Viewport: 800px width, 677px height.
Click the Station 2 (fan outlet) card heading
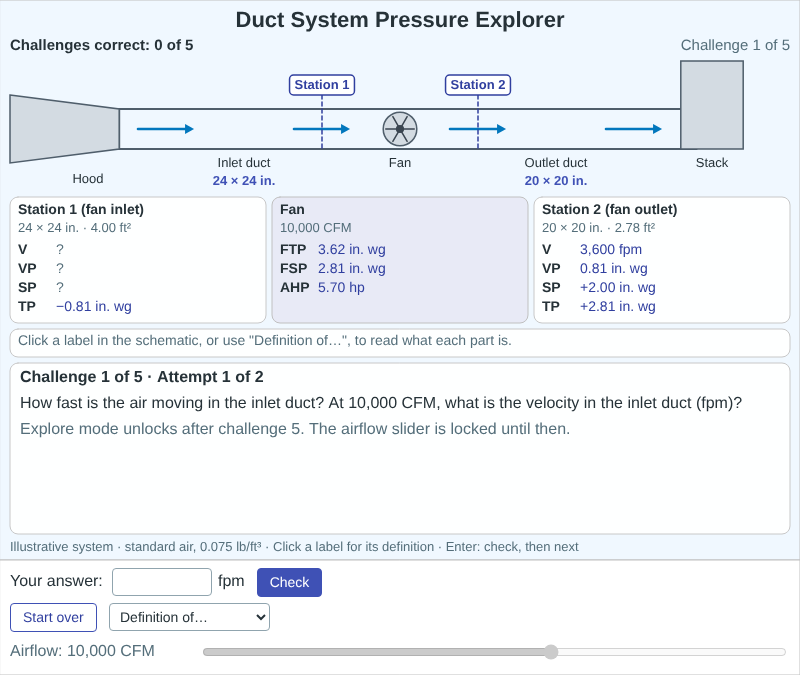[610, 210]
